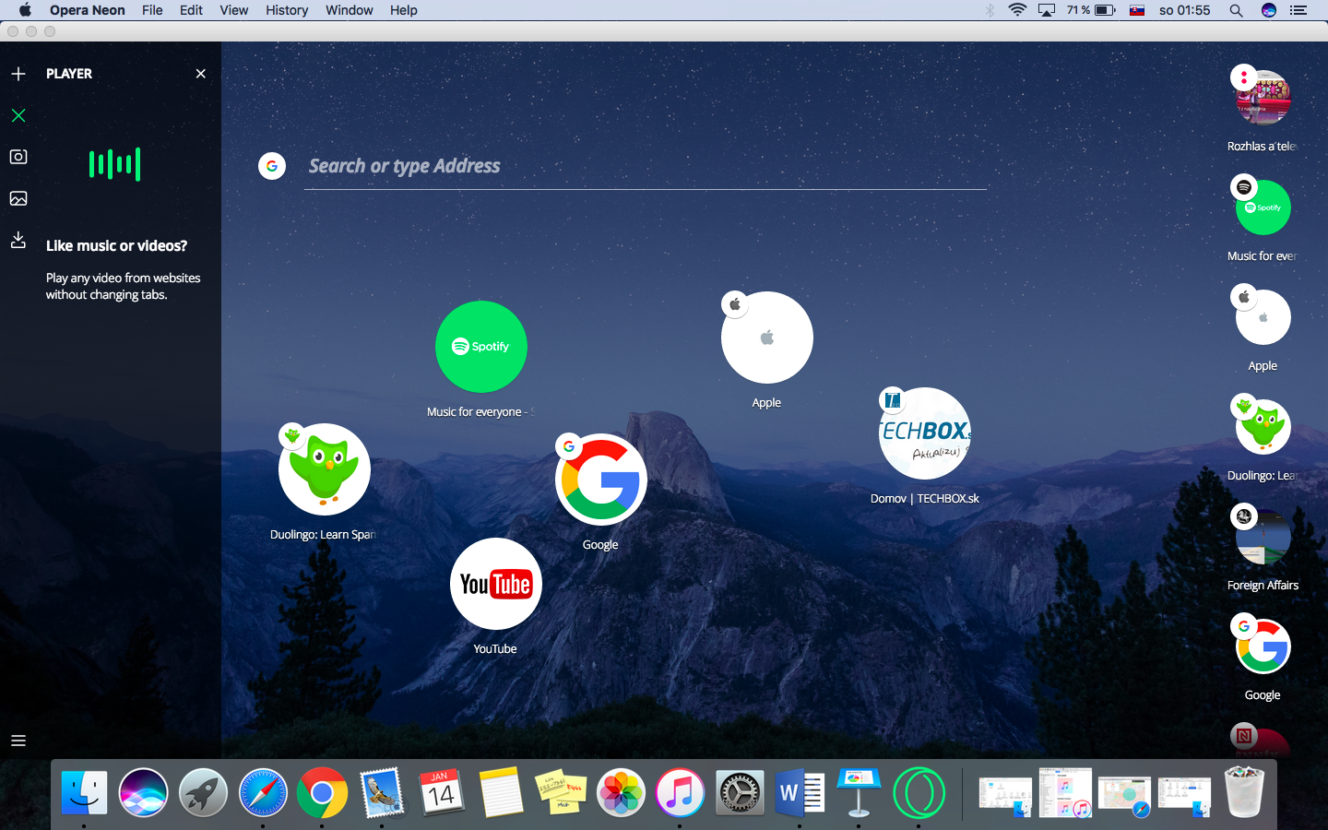The height and width of the screenshot is (830, 1328).
Task: Launch Siri from the Dock
Action: pos(143,793)
